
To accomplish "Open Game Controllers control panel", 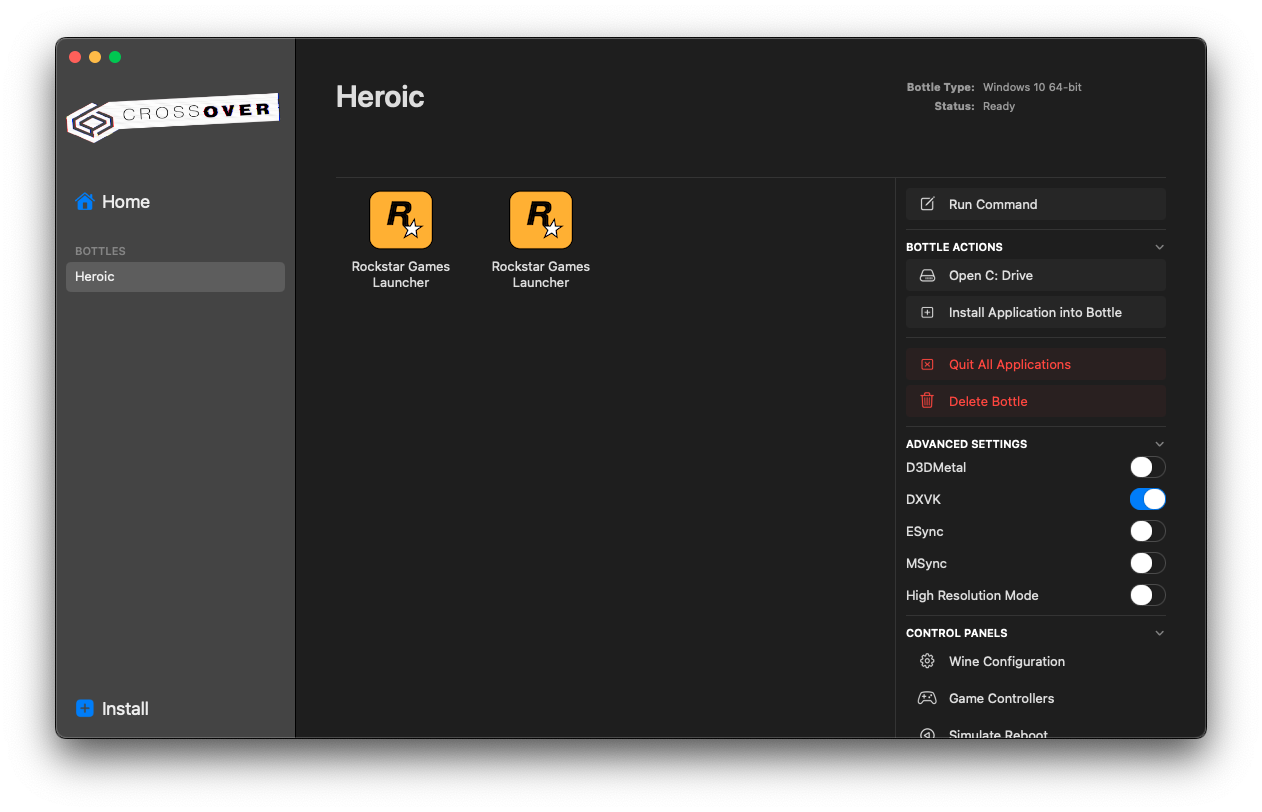I will [1036, 698].
